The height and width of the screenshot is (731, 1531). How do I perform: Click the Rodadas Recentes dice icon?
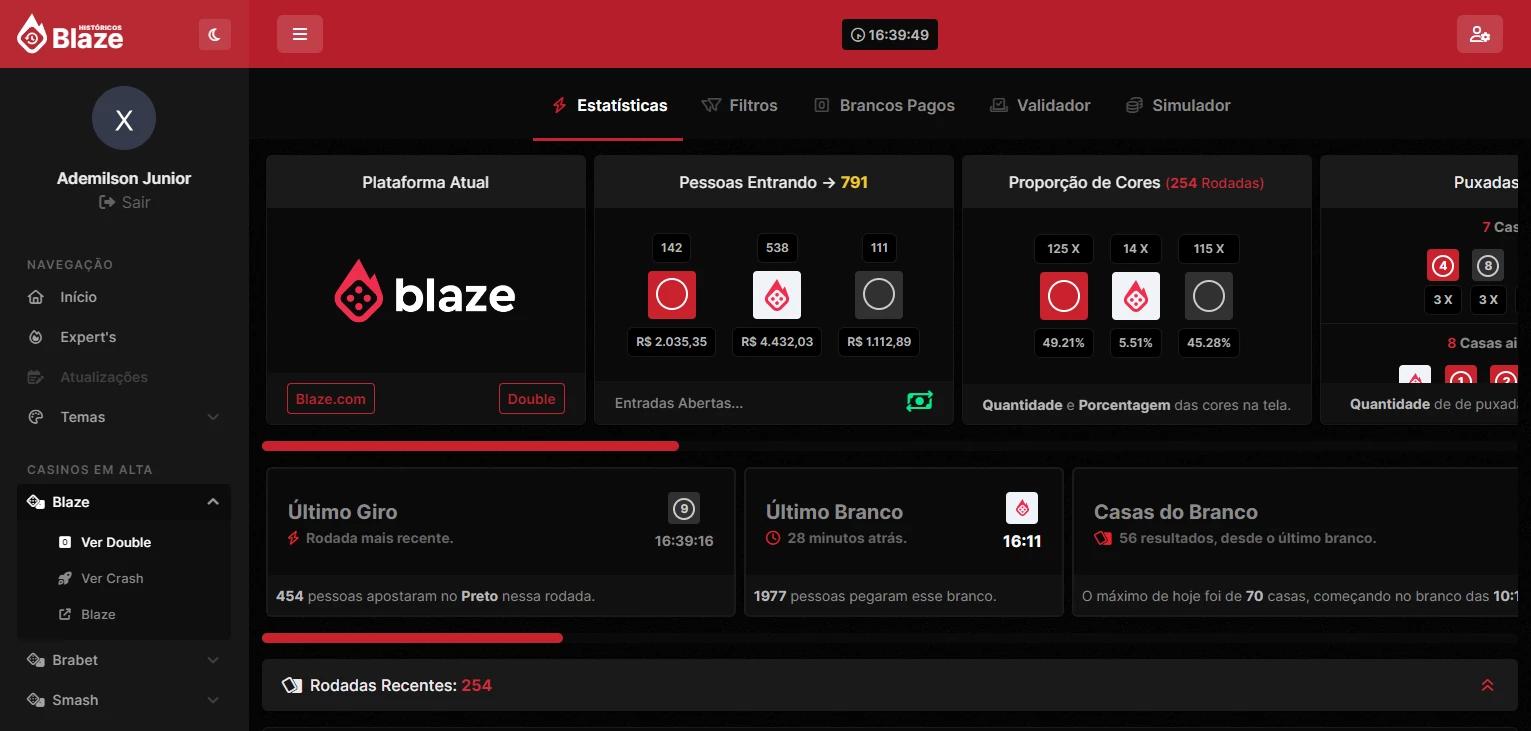(292, 685)
